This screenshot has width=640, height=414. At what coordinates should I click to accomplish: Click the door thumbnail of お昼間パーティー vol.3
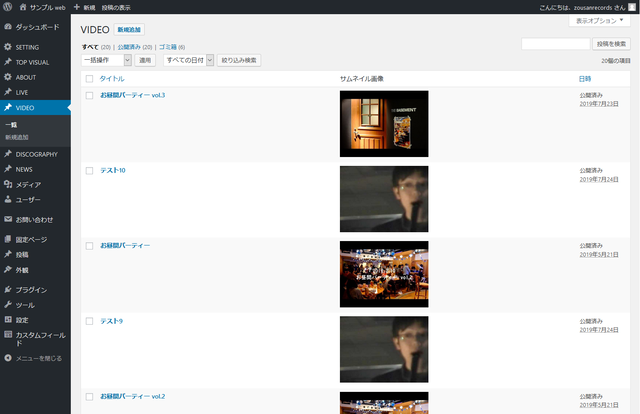tap(384, 124)
